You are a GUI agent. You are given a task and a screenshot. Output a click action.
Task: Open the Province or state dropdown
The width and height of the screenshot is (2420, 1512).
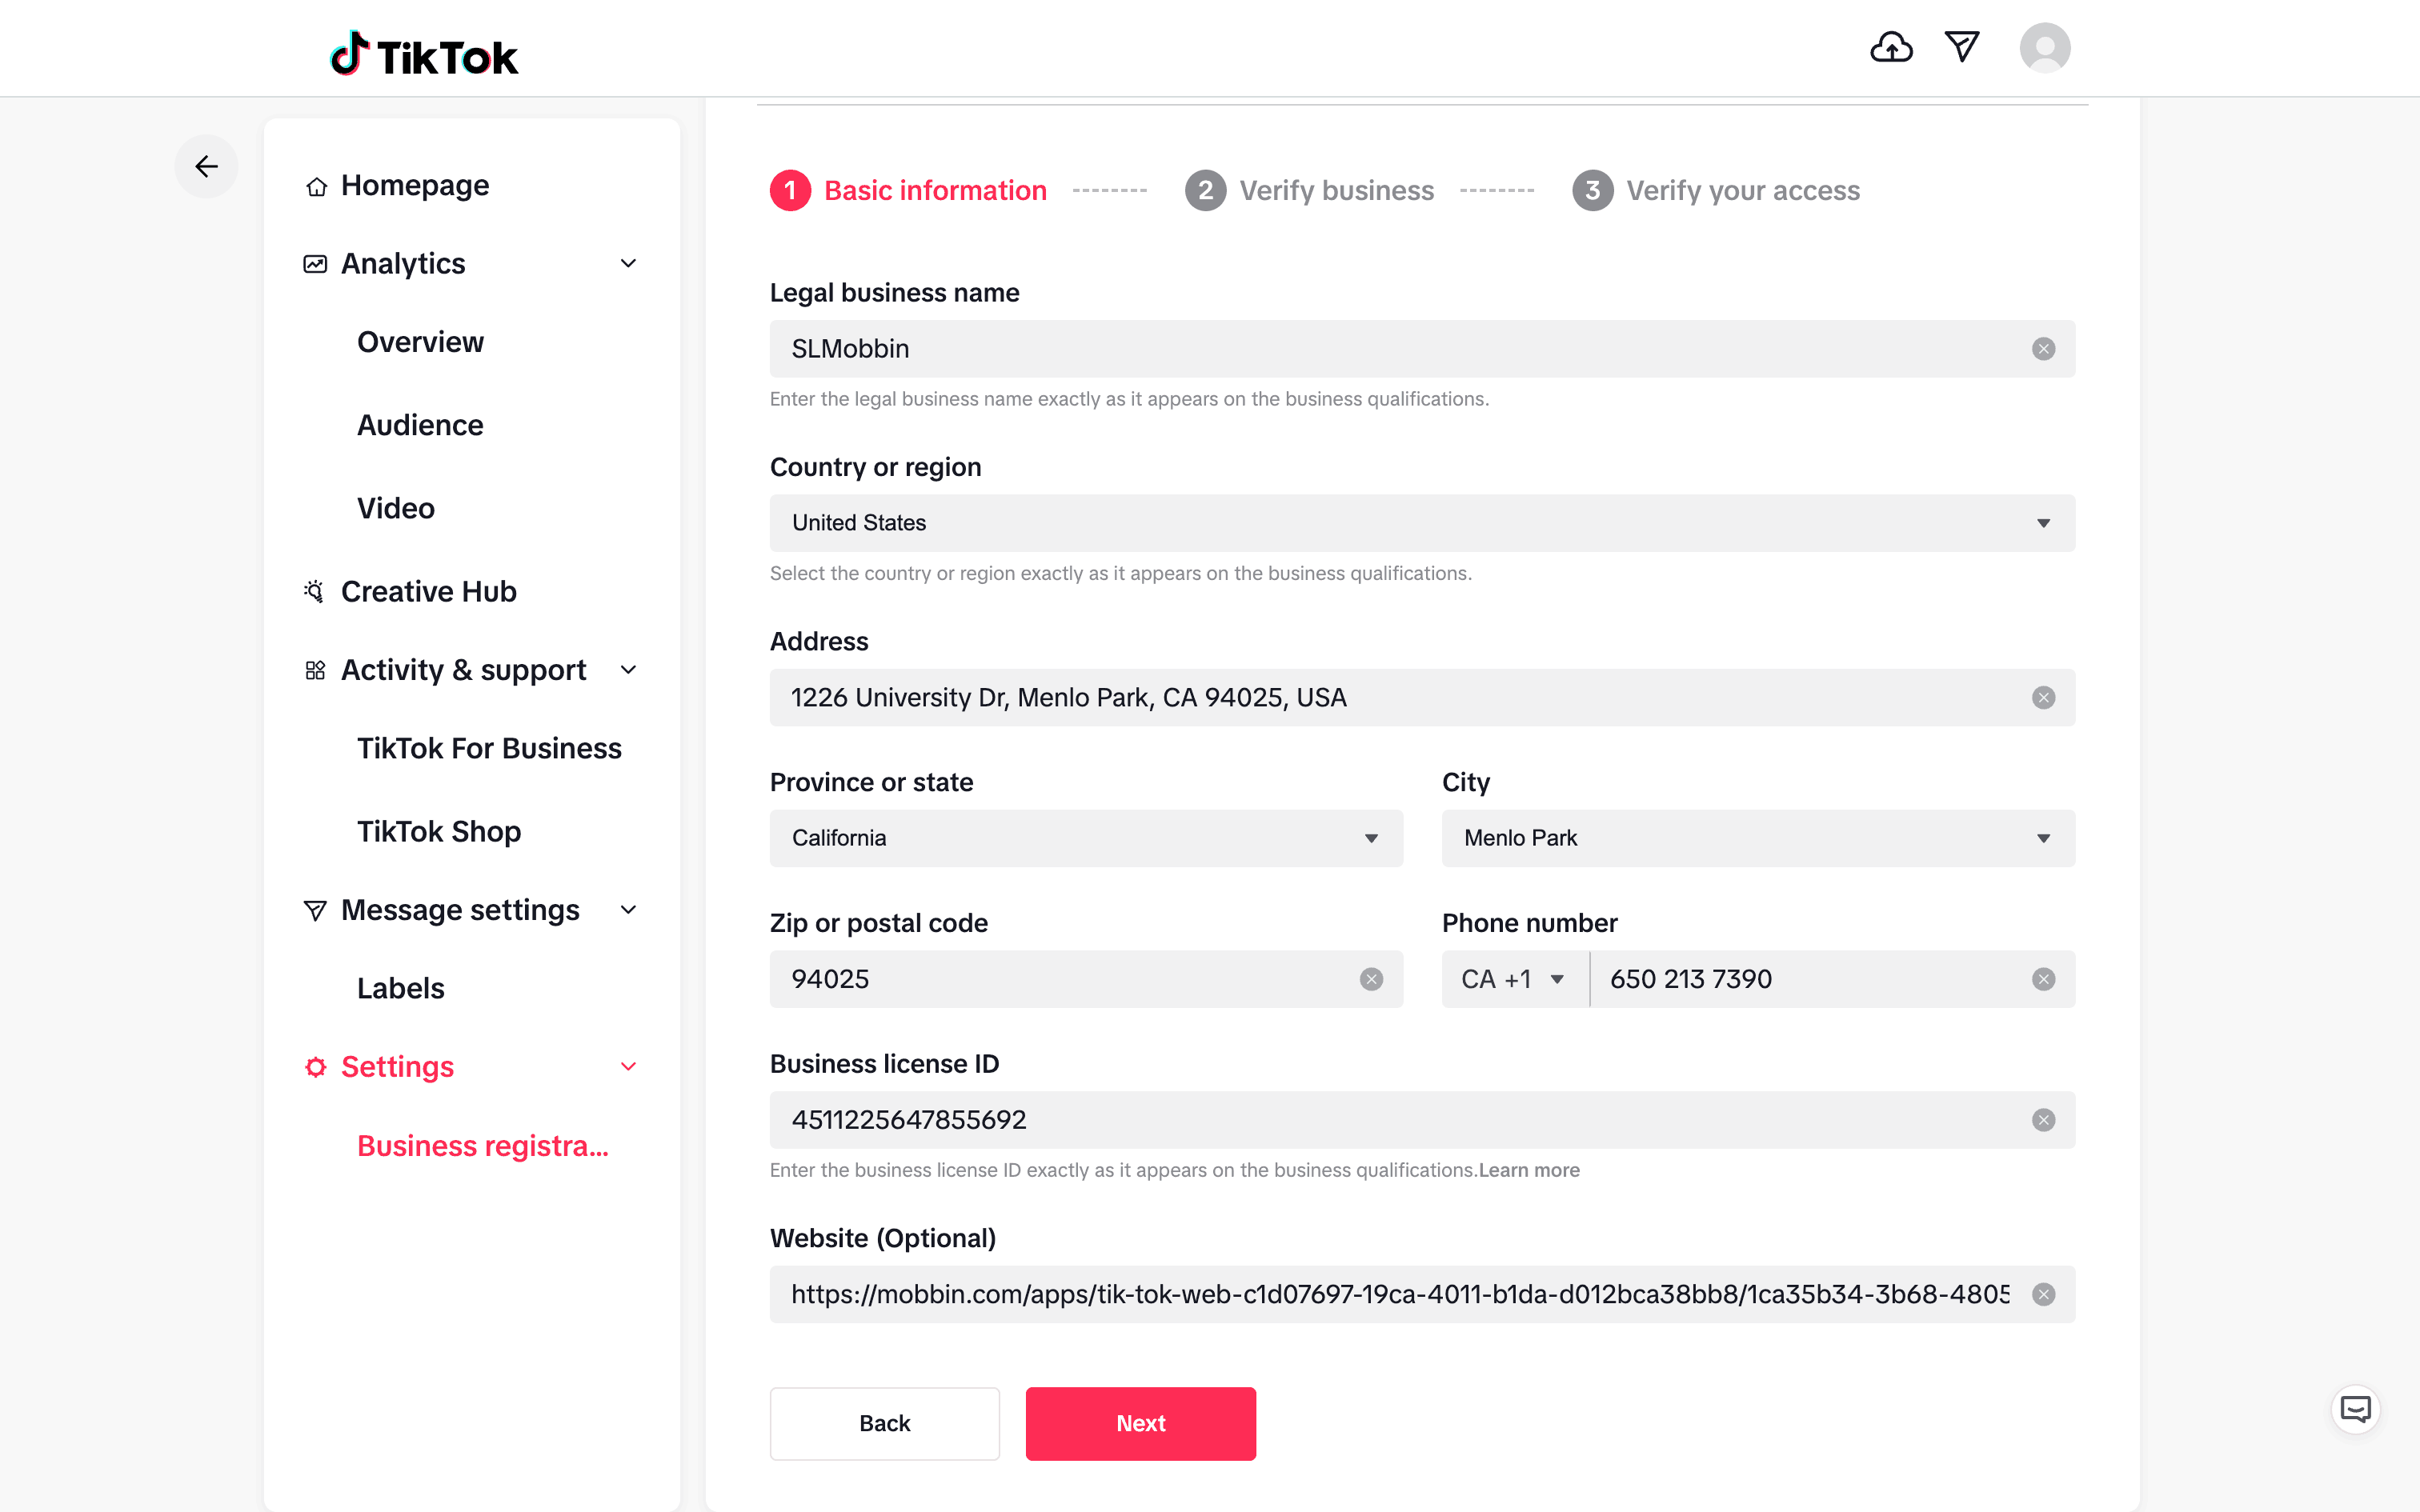point(1085,838)
